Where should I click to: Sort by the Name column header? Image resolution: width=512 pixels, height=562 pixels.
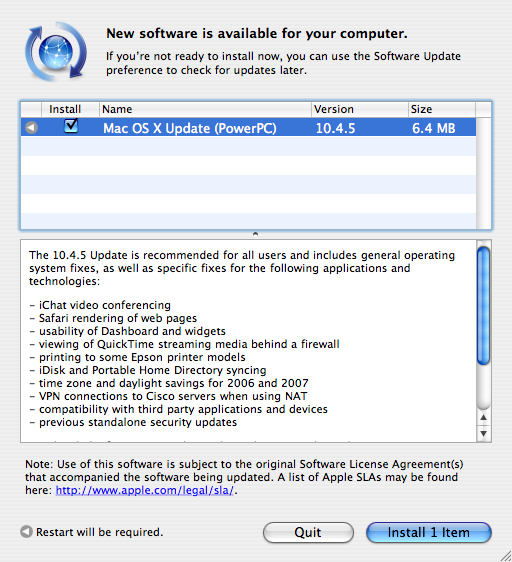click(205, 109)
